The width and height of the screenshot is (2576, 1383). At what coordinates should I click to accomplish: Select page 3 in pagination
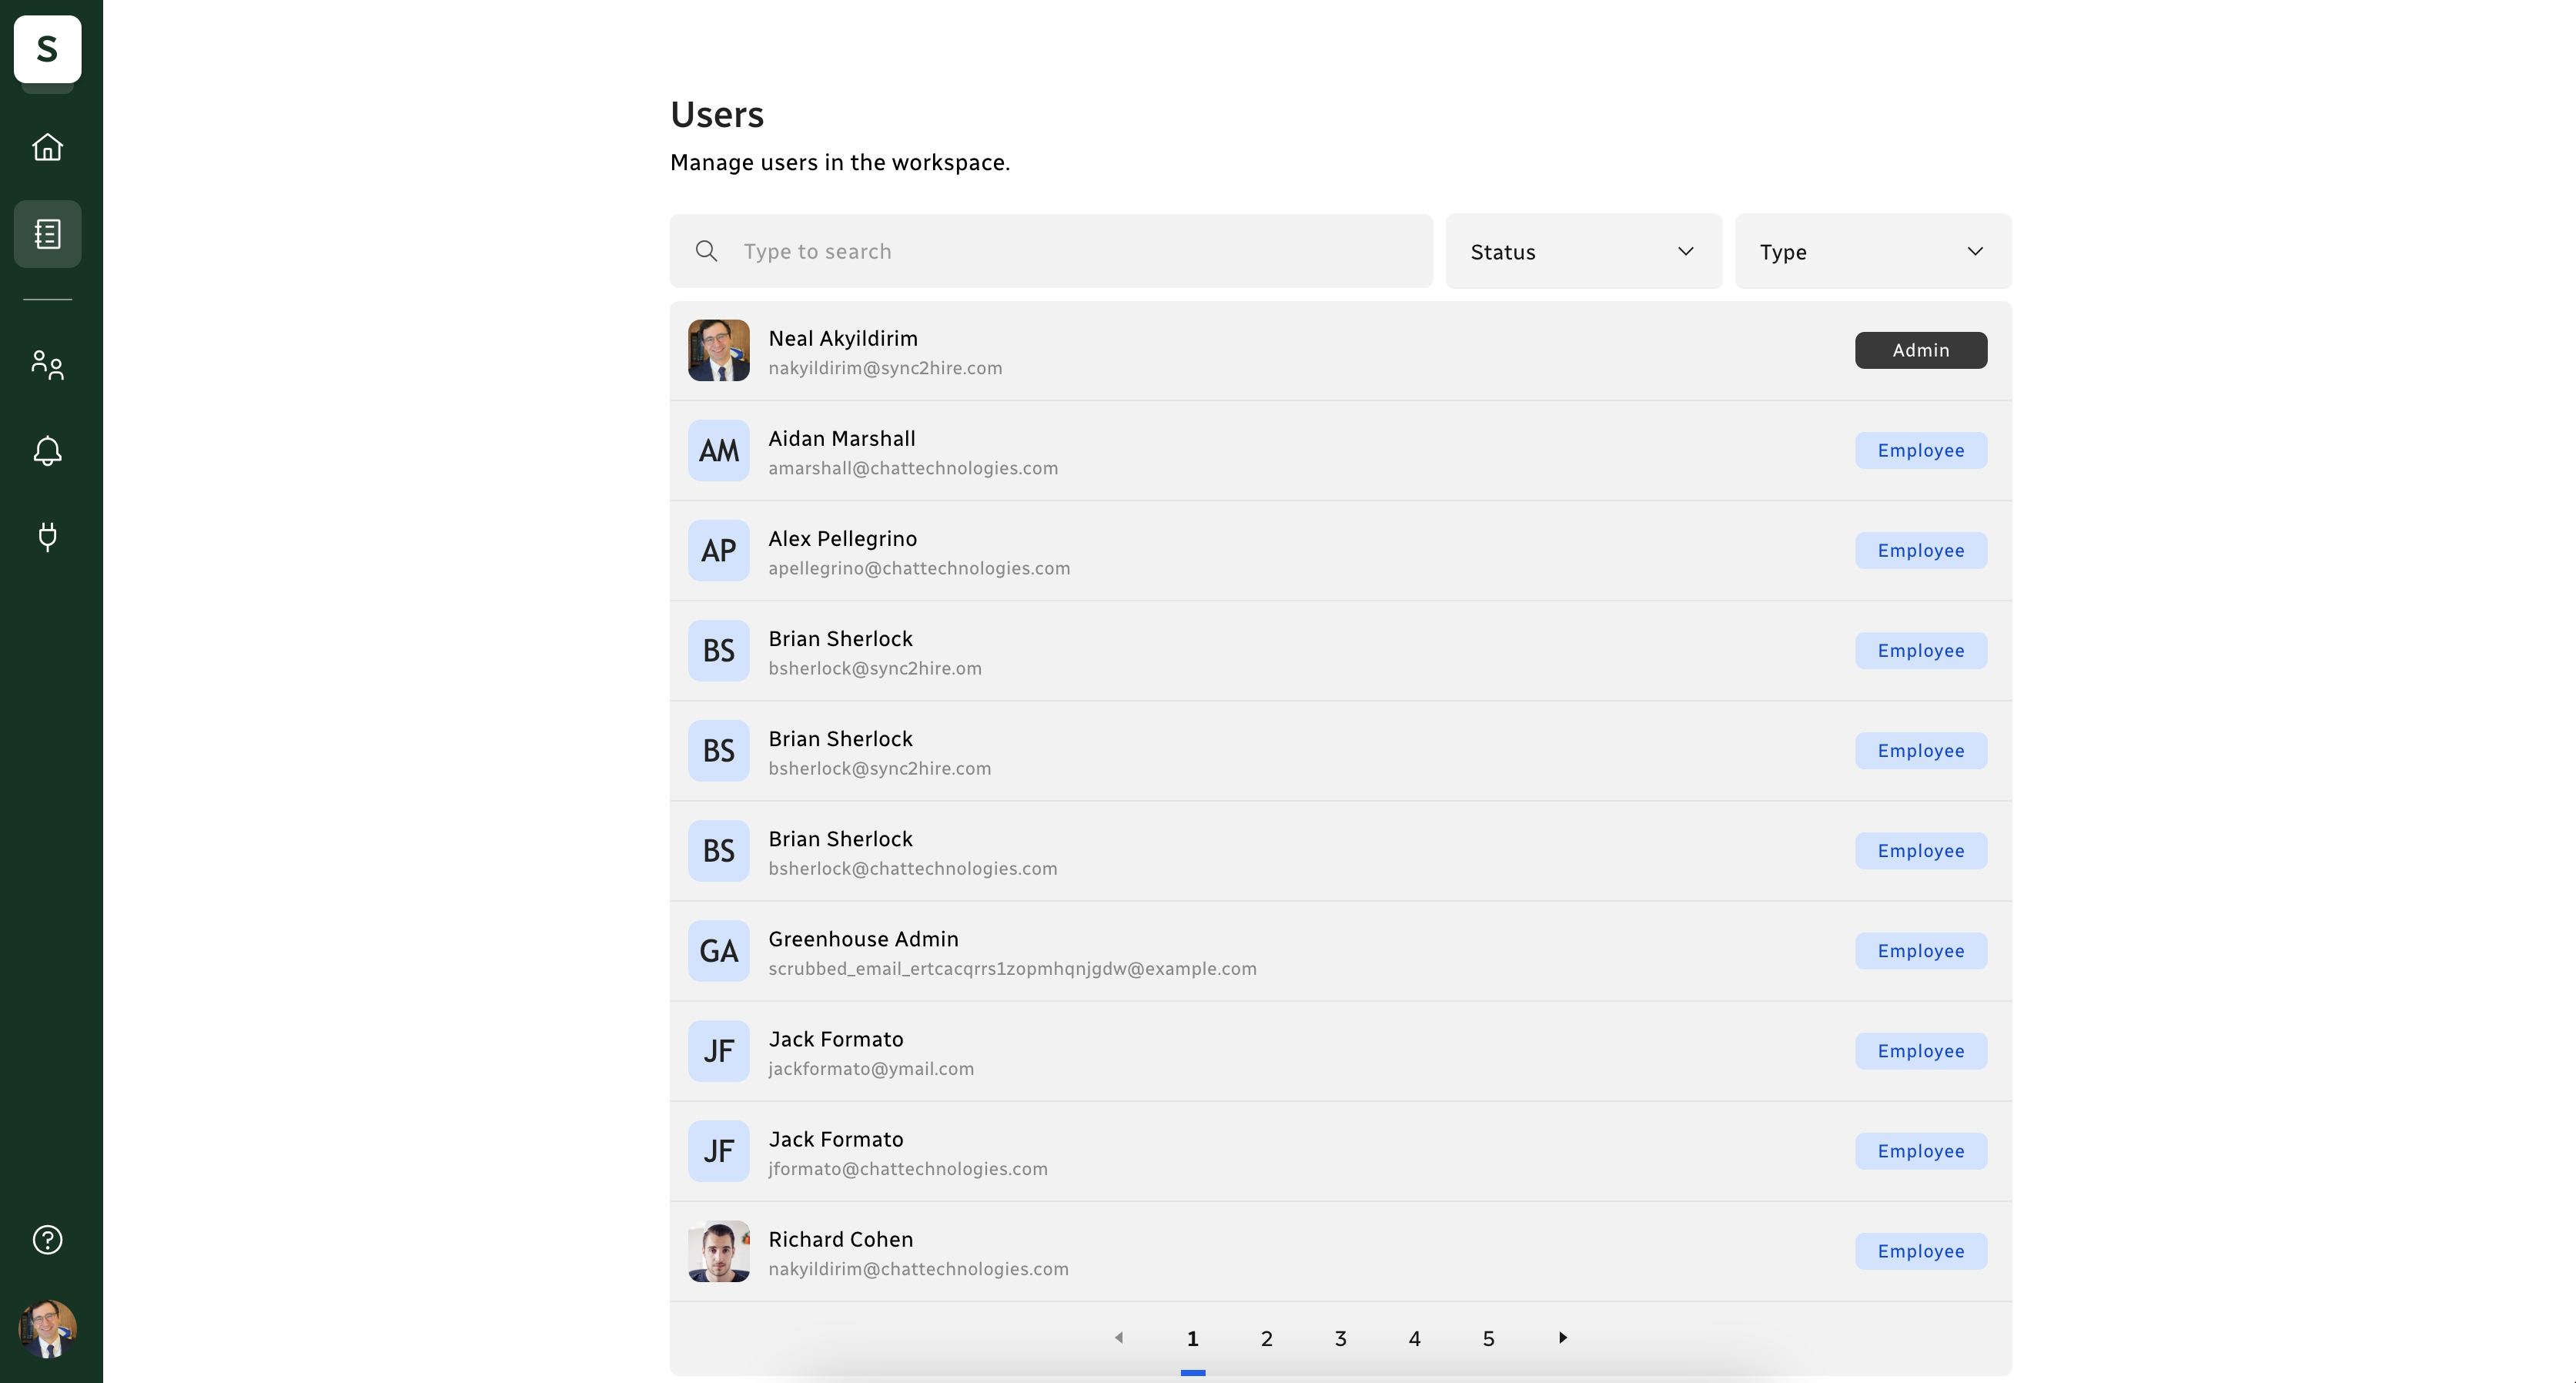pyautogui.click(x=1341, y=1338)
